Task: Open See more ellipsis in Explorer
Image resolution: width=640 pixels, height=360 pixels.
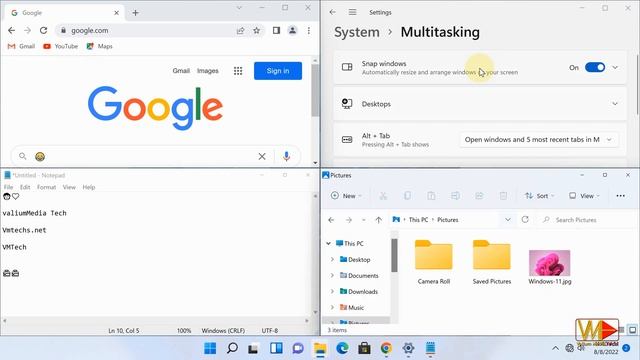Action: [x=620, y=196]
